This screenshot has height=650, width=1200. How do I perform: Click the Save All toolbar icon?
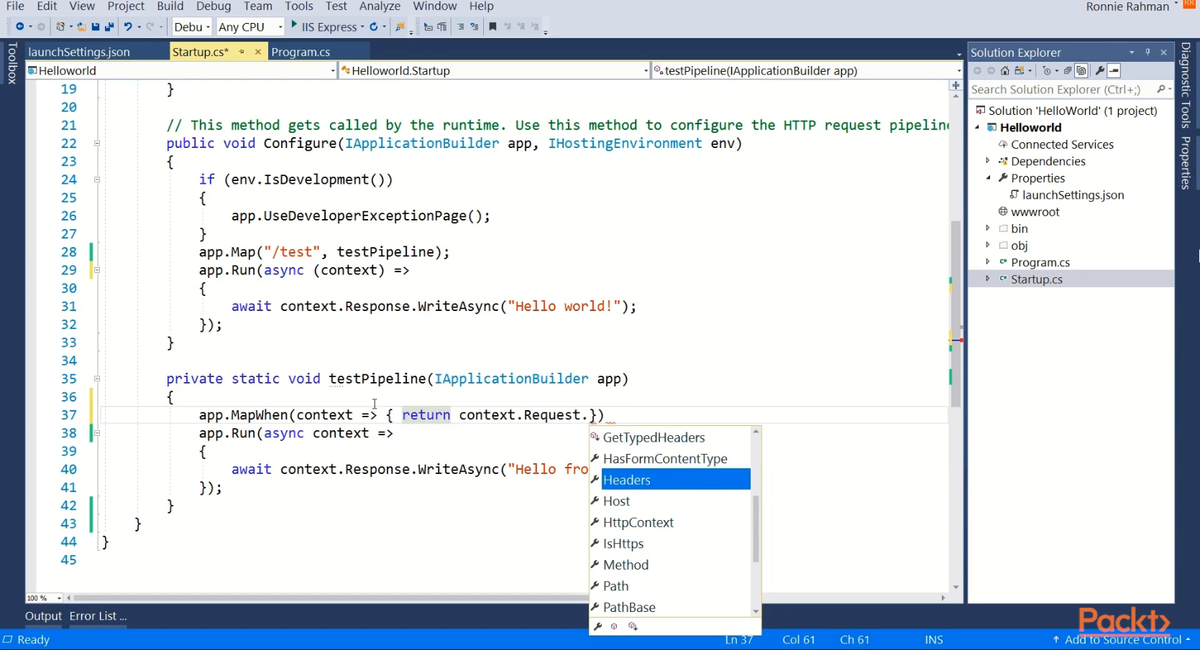tap(110, 26)
